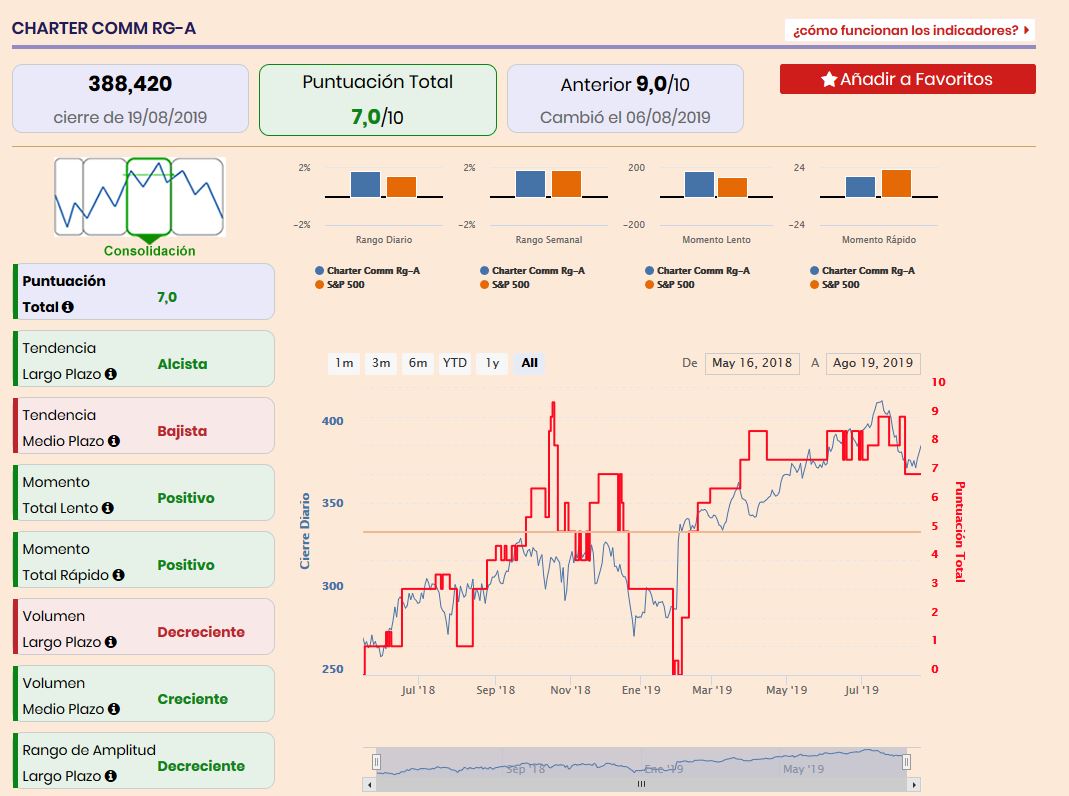Select the YTD time range
The width and height of the screenshot is (1069, 796).
[455, 363]
